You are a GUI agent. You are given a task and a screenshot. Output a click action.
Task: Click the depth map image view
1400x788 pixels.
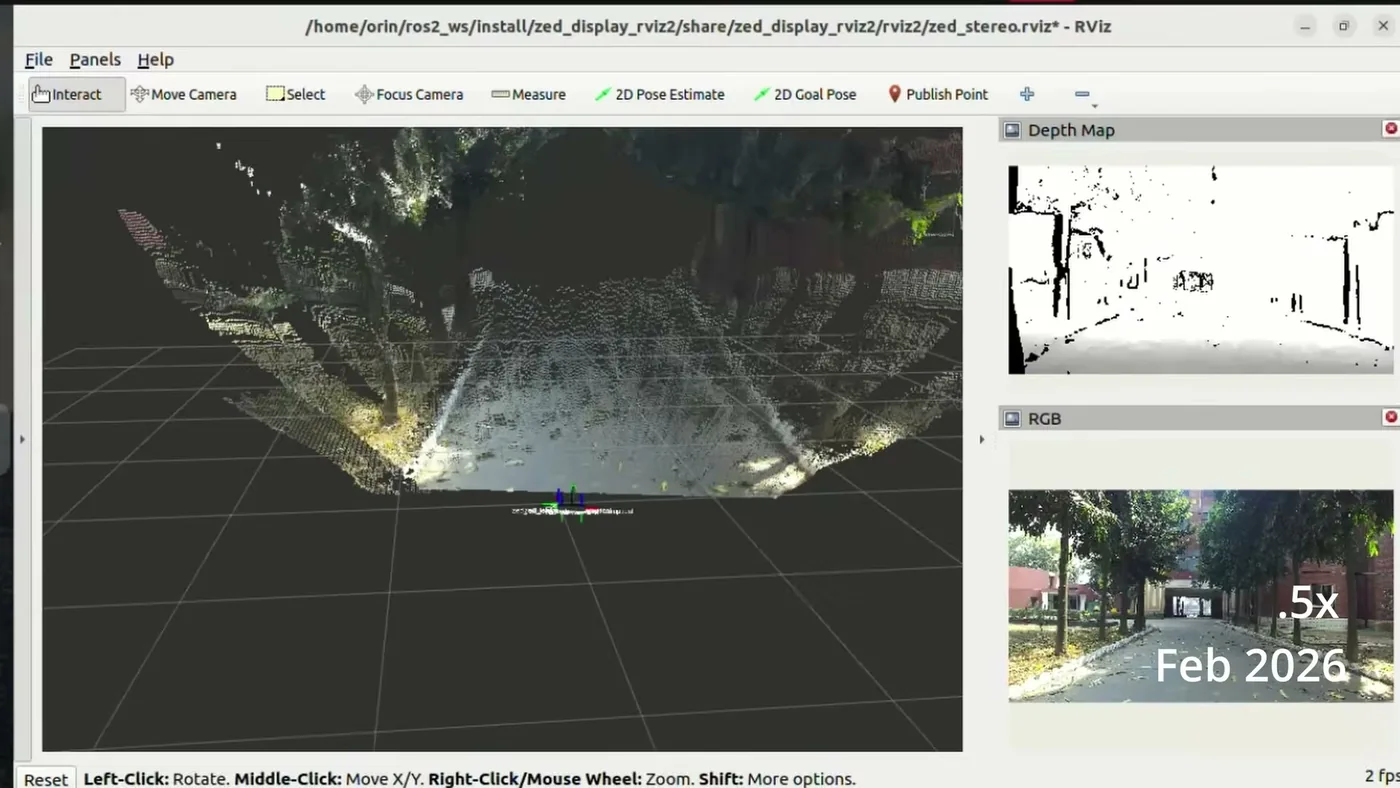point(1200,270)
